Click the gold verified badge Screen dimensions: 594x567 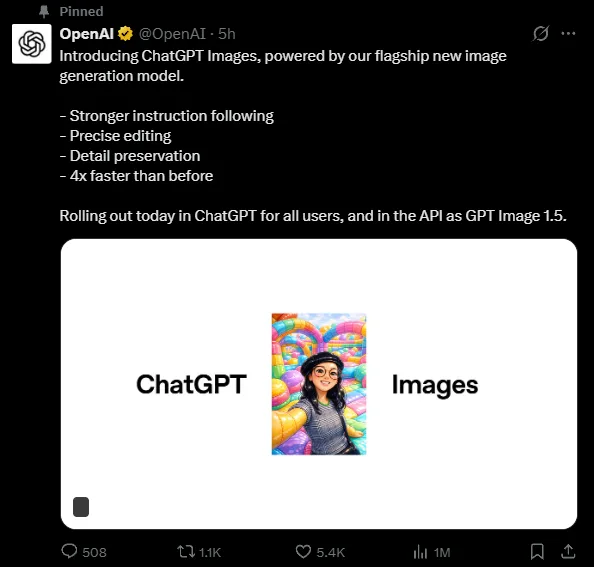click(x=125, y=34)
